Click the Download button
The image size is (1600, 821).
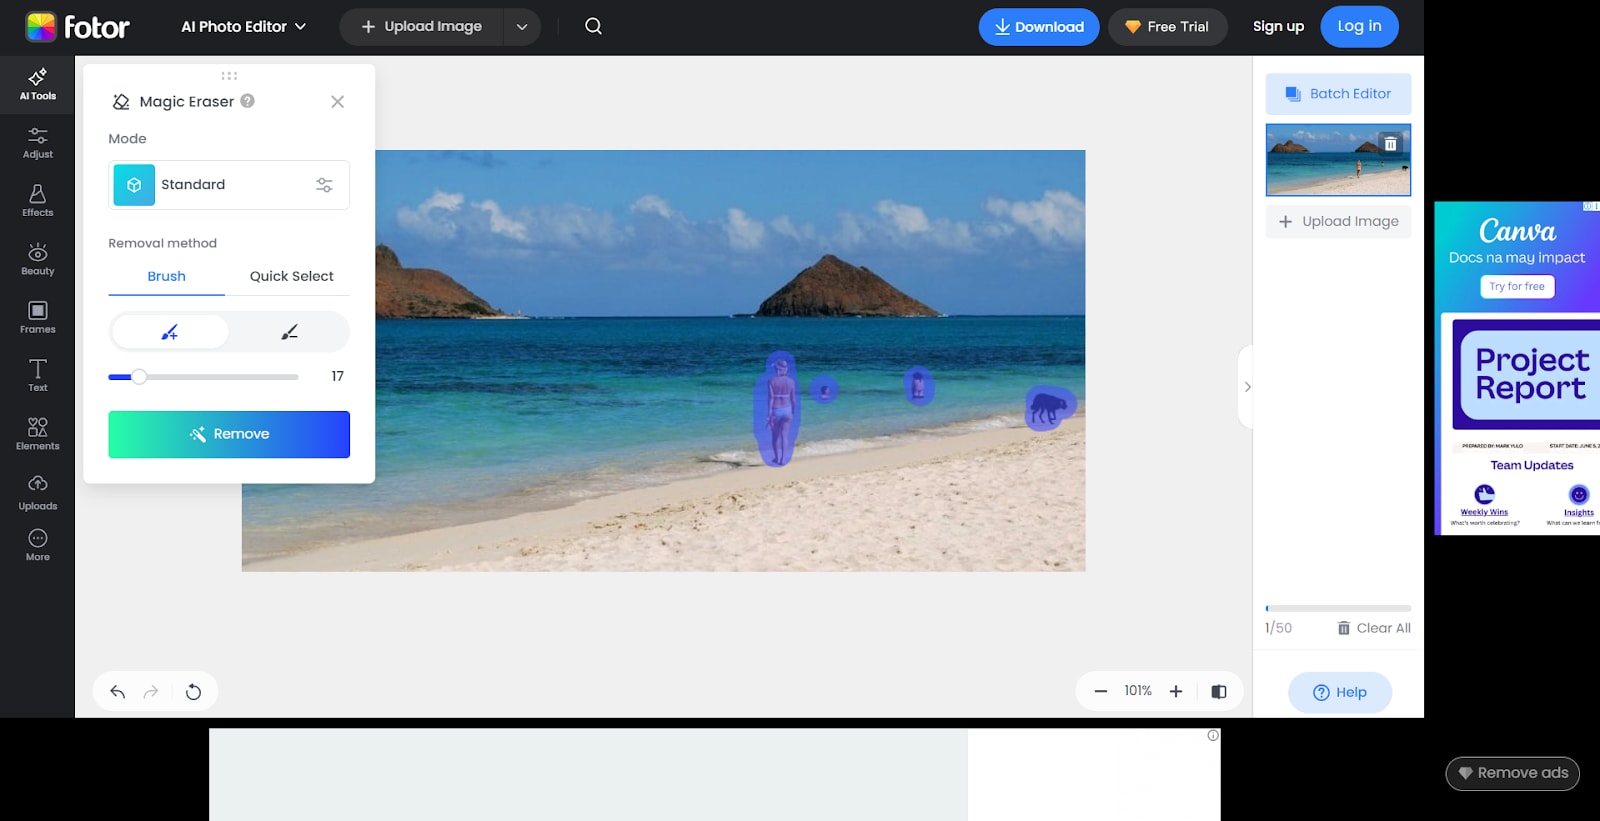pyautogui.click(x=1038, y=27)
